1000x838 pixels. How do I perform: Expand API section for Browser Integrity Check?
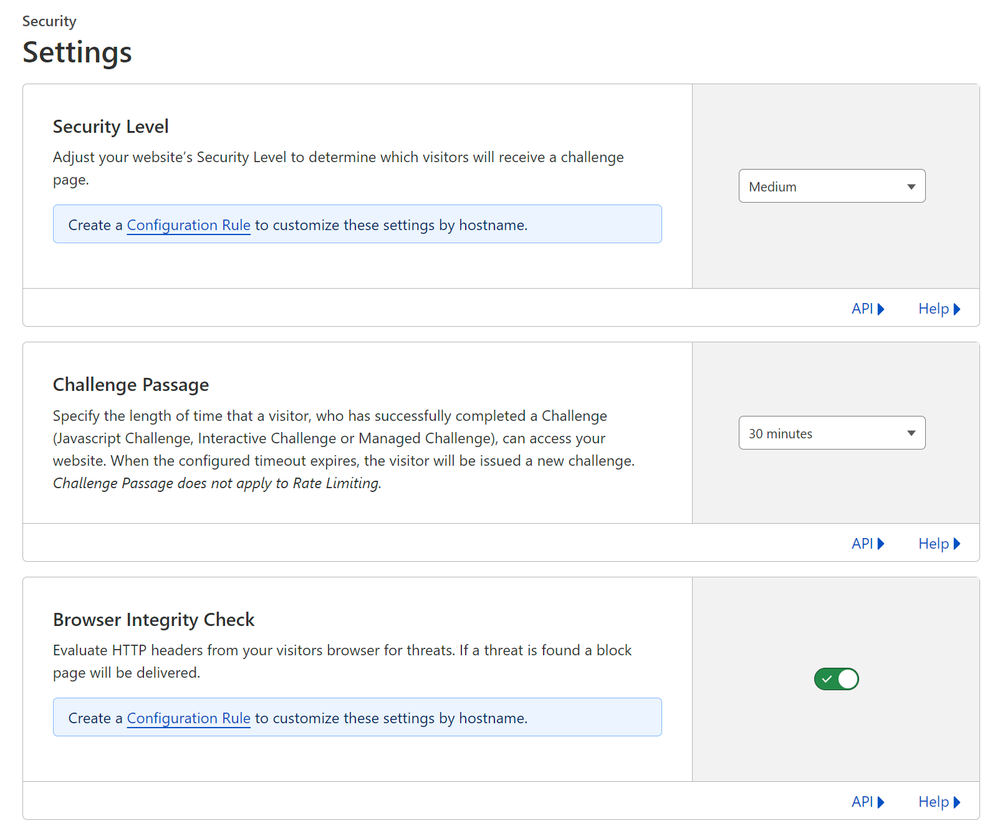868,802
